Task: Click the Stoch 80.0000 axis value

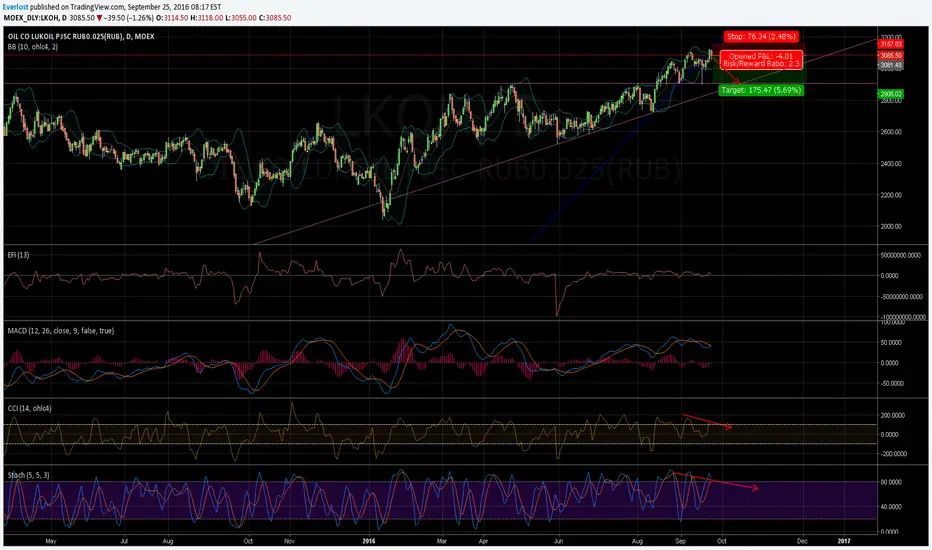Action: pyautogui.click(x=892, y=482)
